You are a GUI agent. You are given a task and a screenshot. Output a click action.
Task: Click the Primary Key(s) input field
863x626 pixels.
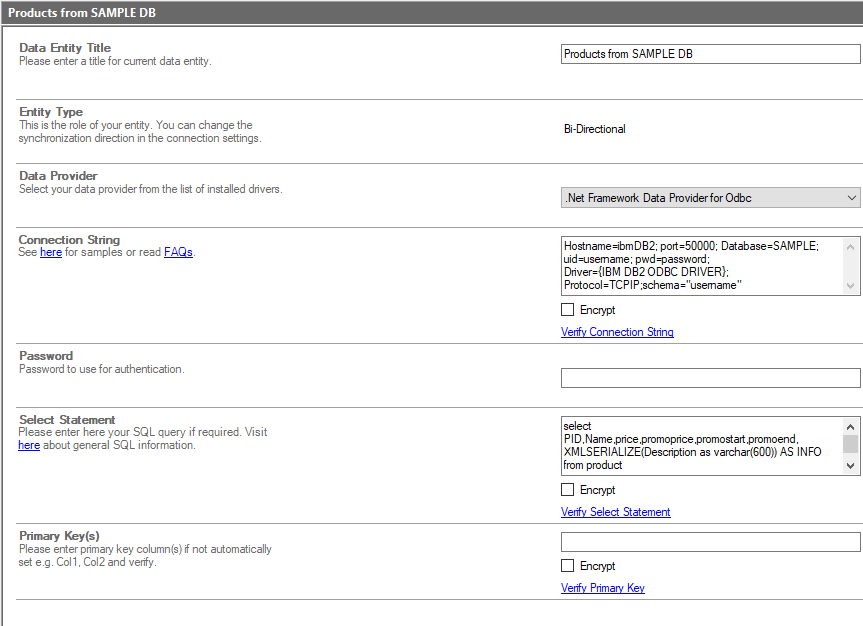coord(710,542)
